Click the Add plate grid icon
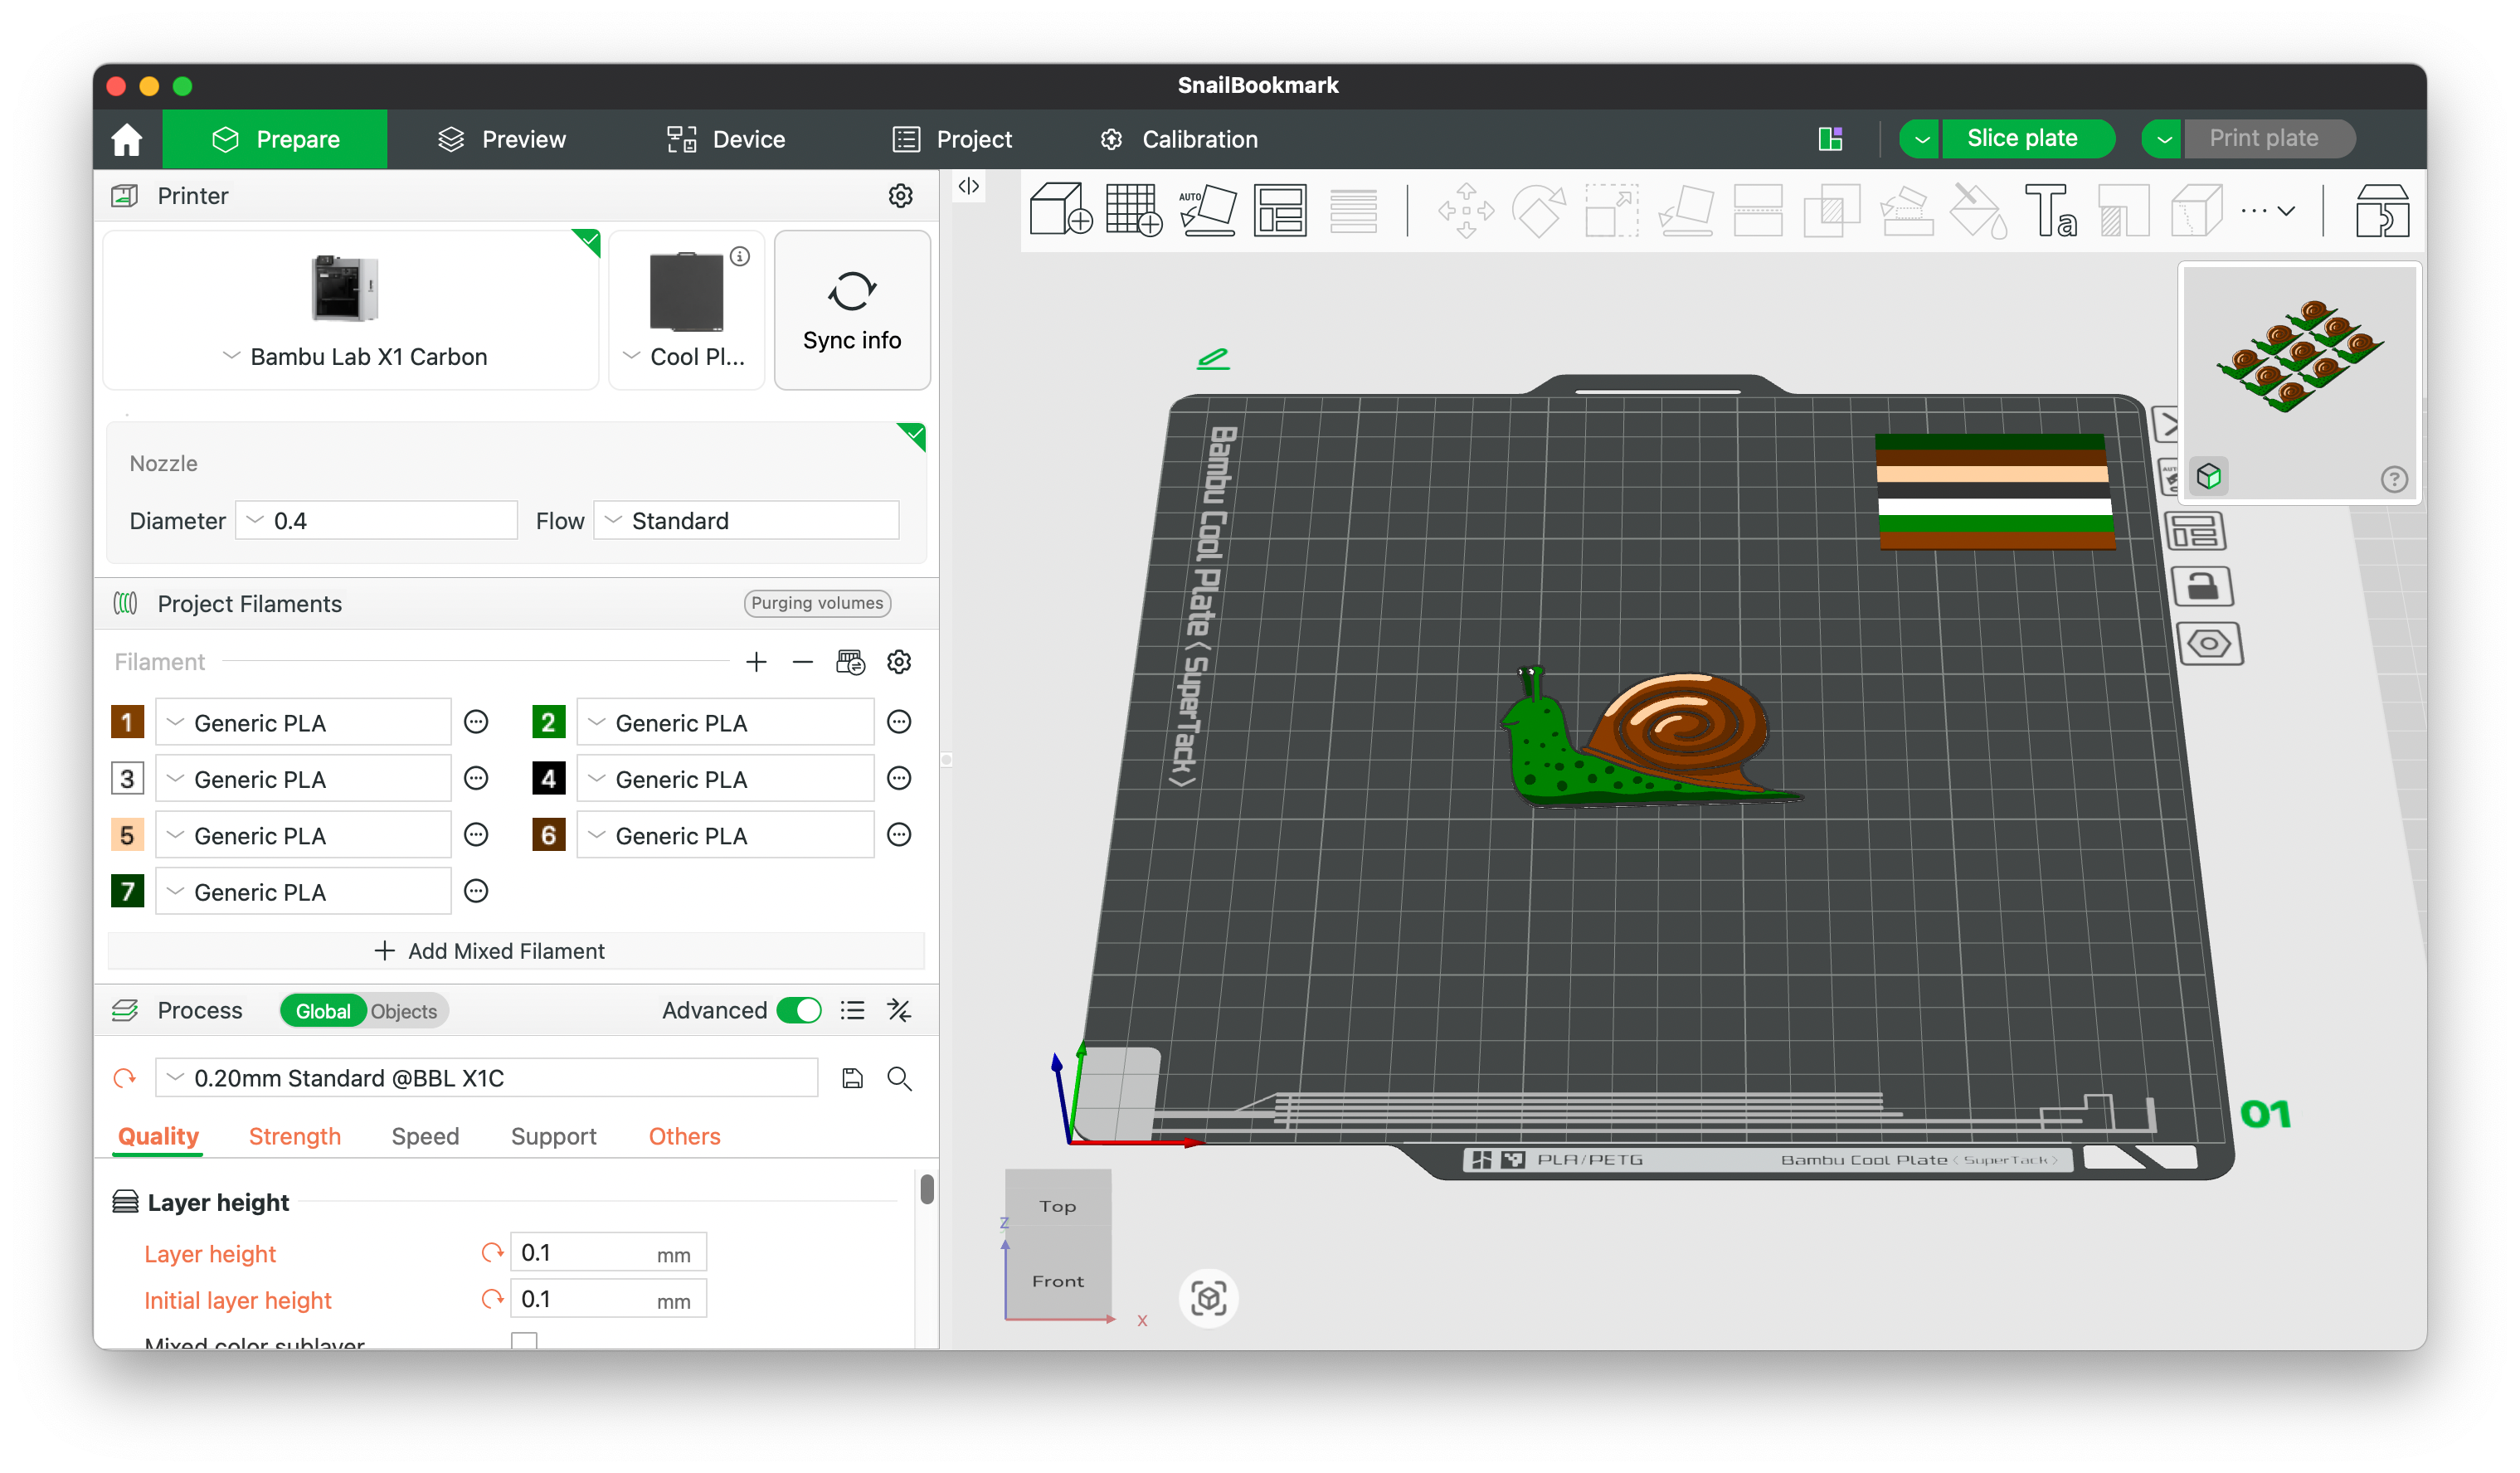The width and height of the screenshot is (2520, 1473). [1134, 210]
